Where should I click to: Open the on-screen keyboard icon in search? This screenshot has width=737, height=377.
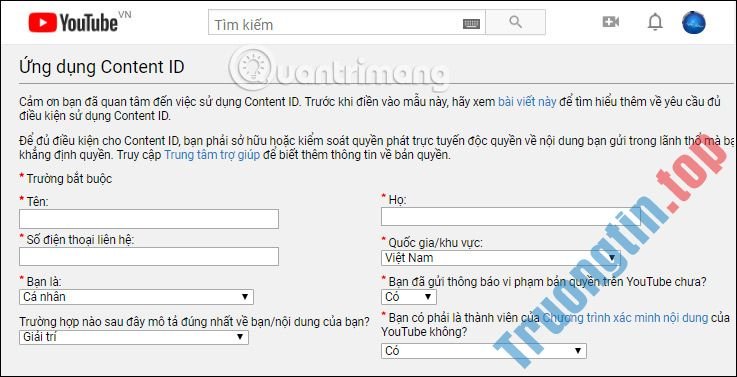click(x=471, y=24)
